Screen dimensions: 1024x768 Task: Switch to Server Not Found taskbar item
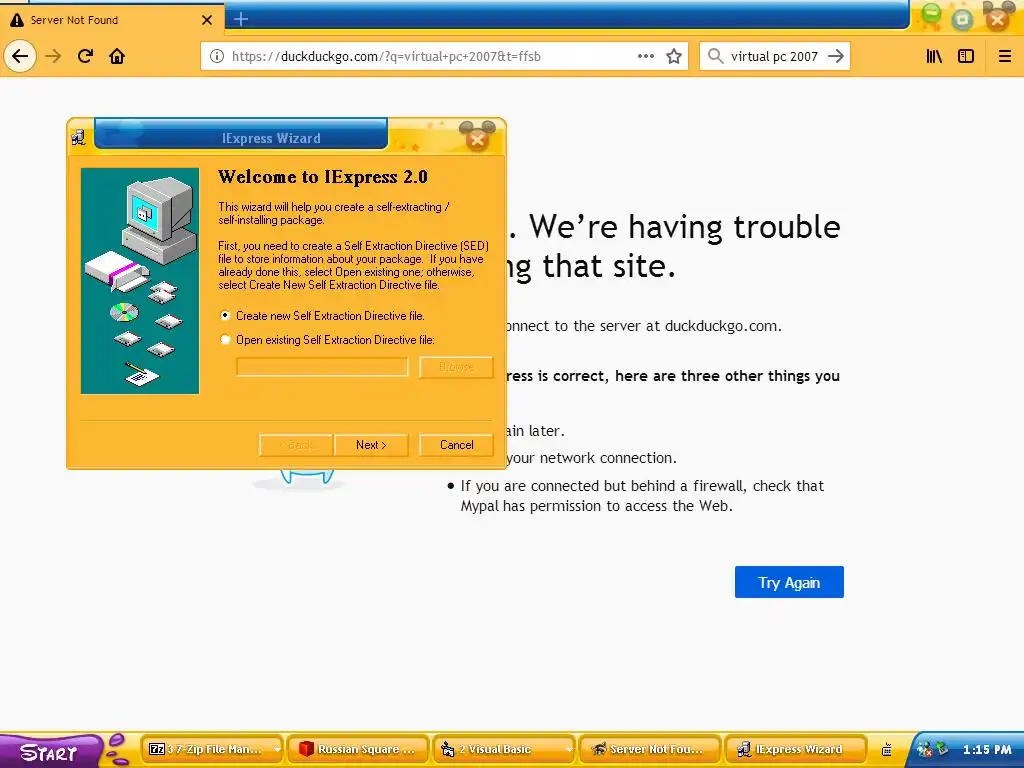pos(649,749)
